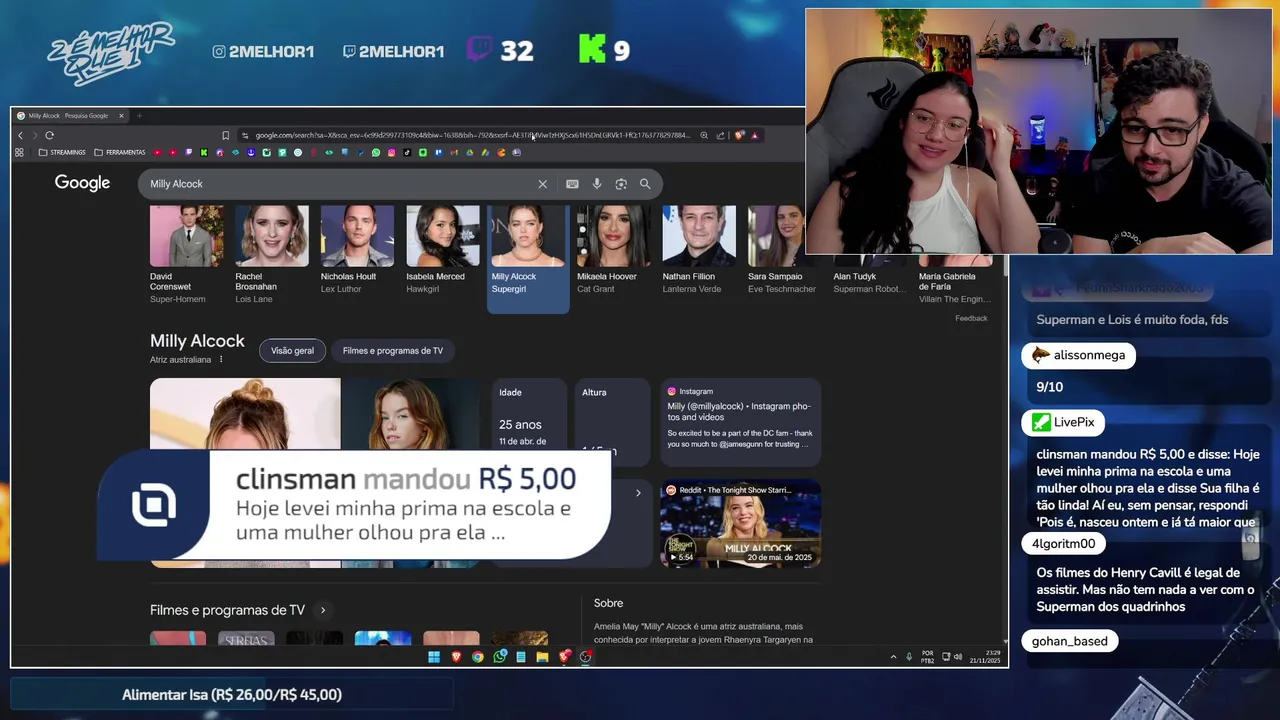Open Google Chrome from the taskbar
The image size is (1280, 720).
tap(478, 657)
